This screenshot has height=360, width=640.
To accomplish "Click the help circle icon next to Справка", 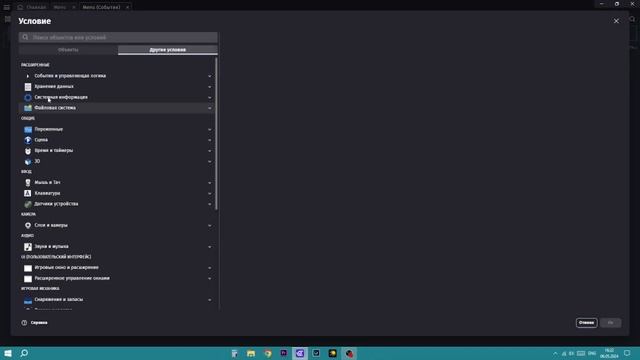I will click(x=24, y=322).
